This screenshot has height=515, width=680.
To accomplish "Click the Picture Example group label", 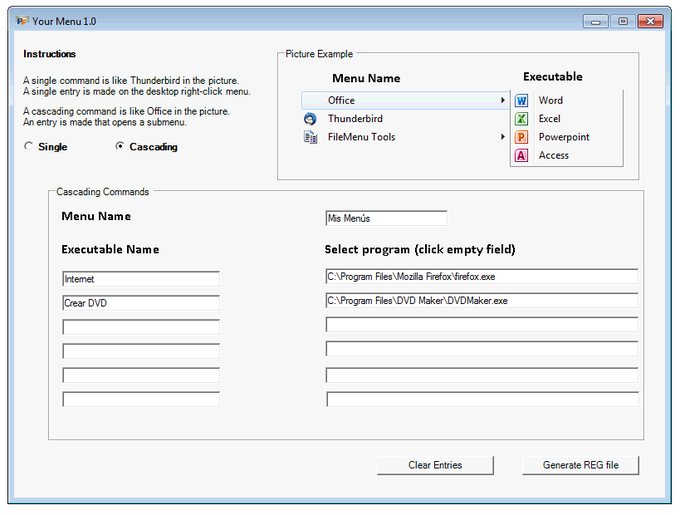I will tap(319, 54).
